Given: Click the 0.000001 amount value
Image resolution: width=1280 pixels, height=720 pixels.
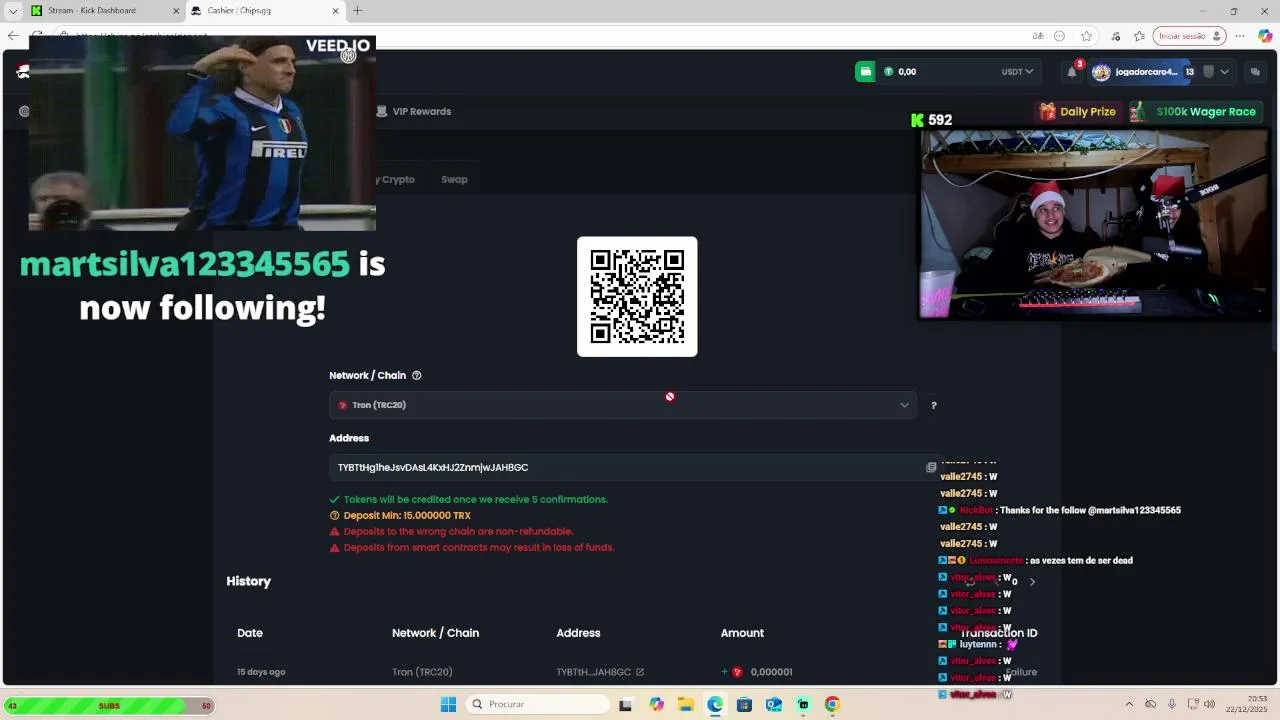Looking at the screenshot, I should tap(771, 672).
